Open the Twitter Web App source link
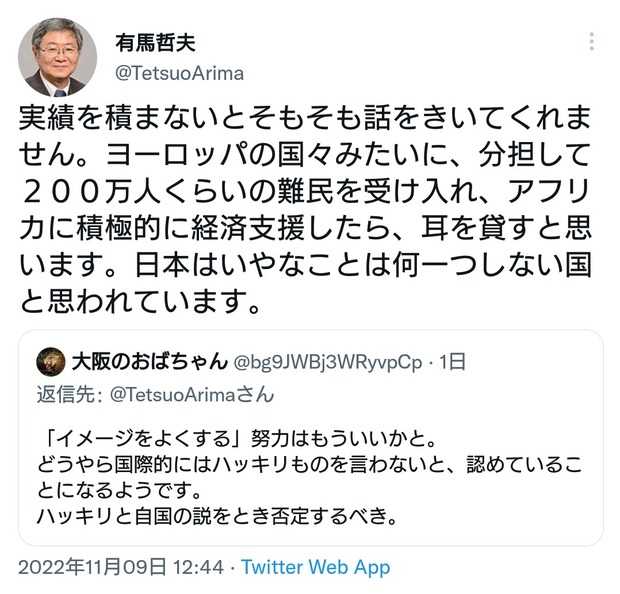Screen dimensions: 620x594 point(316,568)
